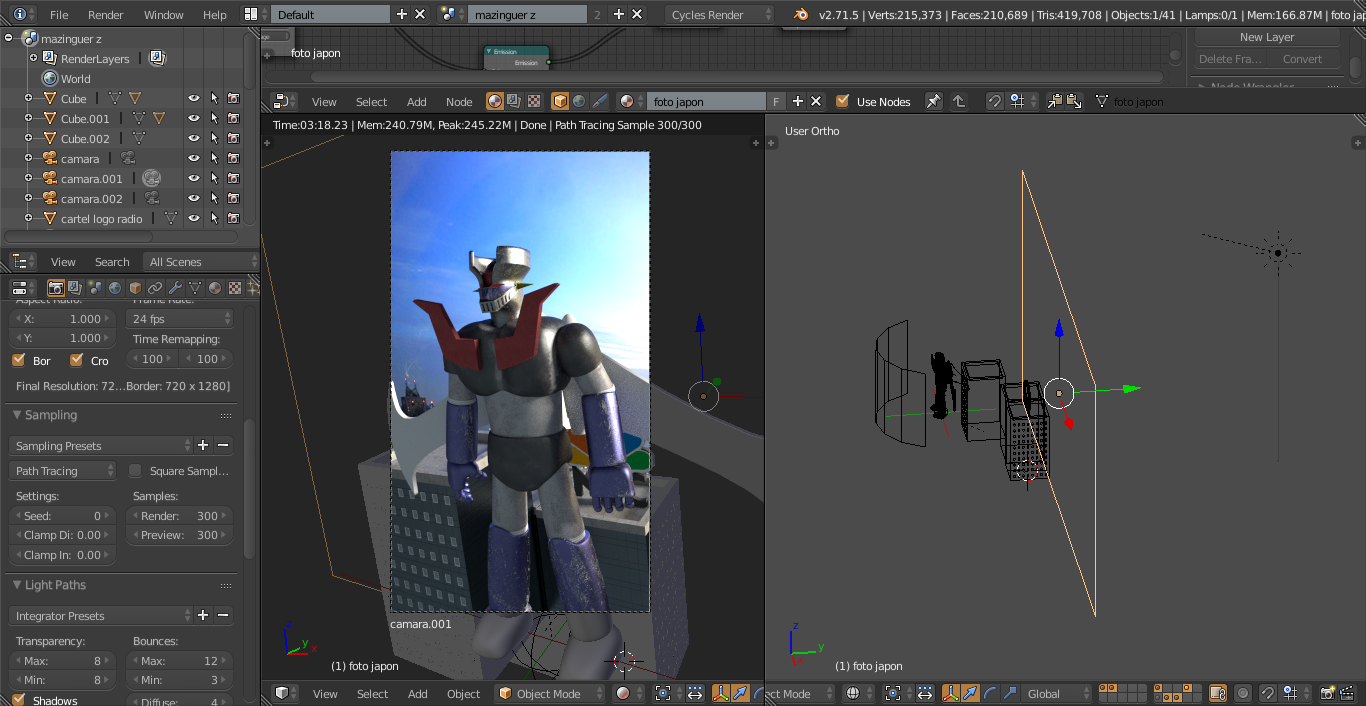This screenshot has width=1366, height=706.
Task: Open the World properties globe icon
Action: click(x=115, y=288)
